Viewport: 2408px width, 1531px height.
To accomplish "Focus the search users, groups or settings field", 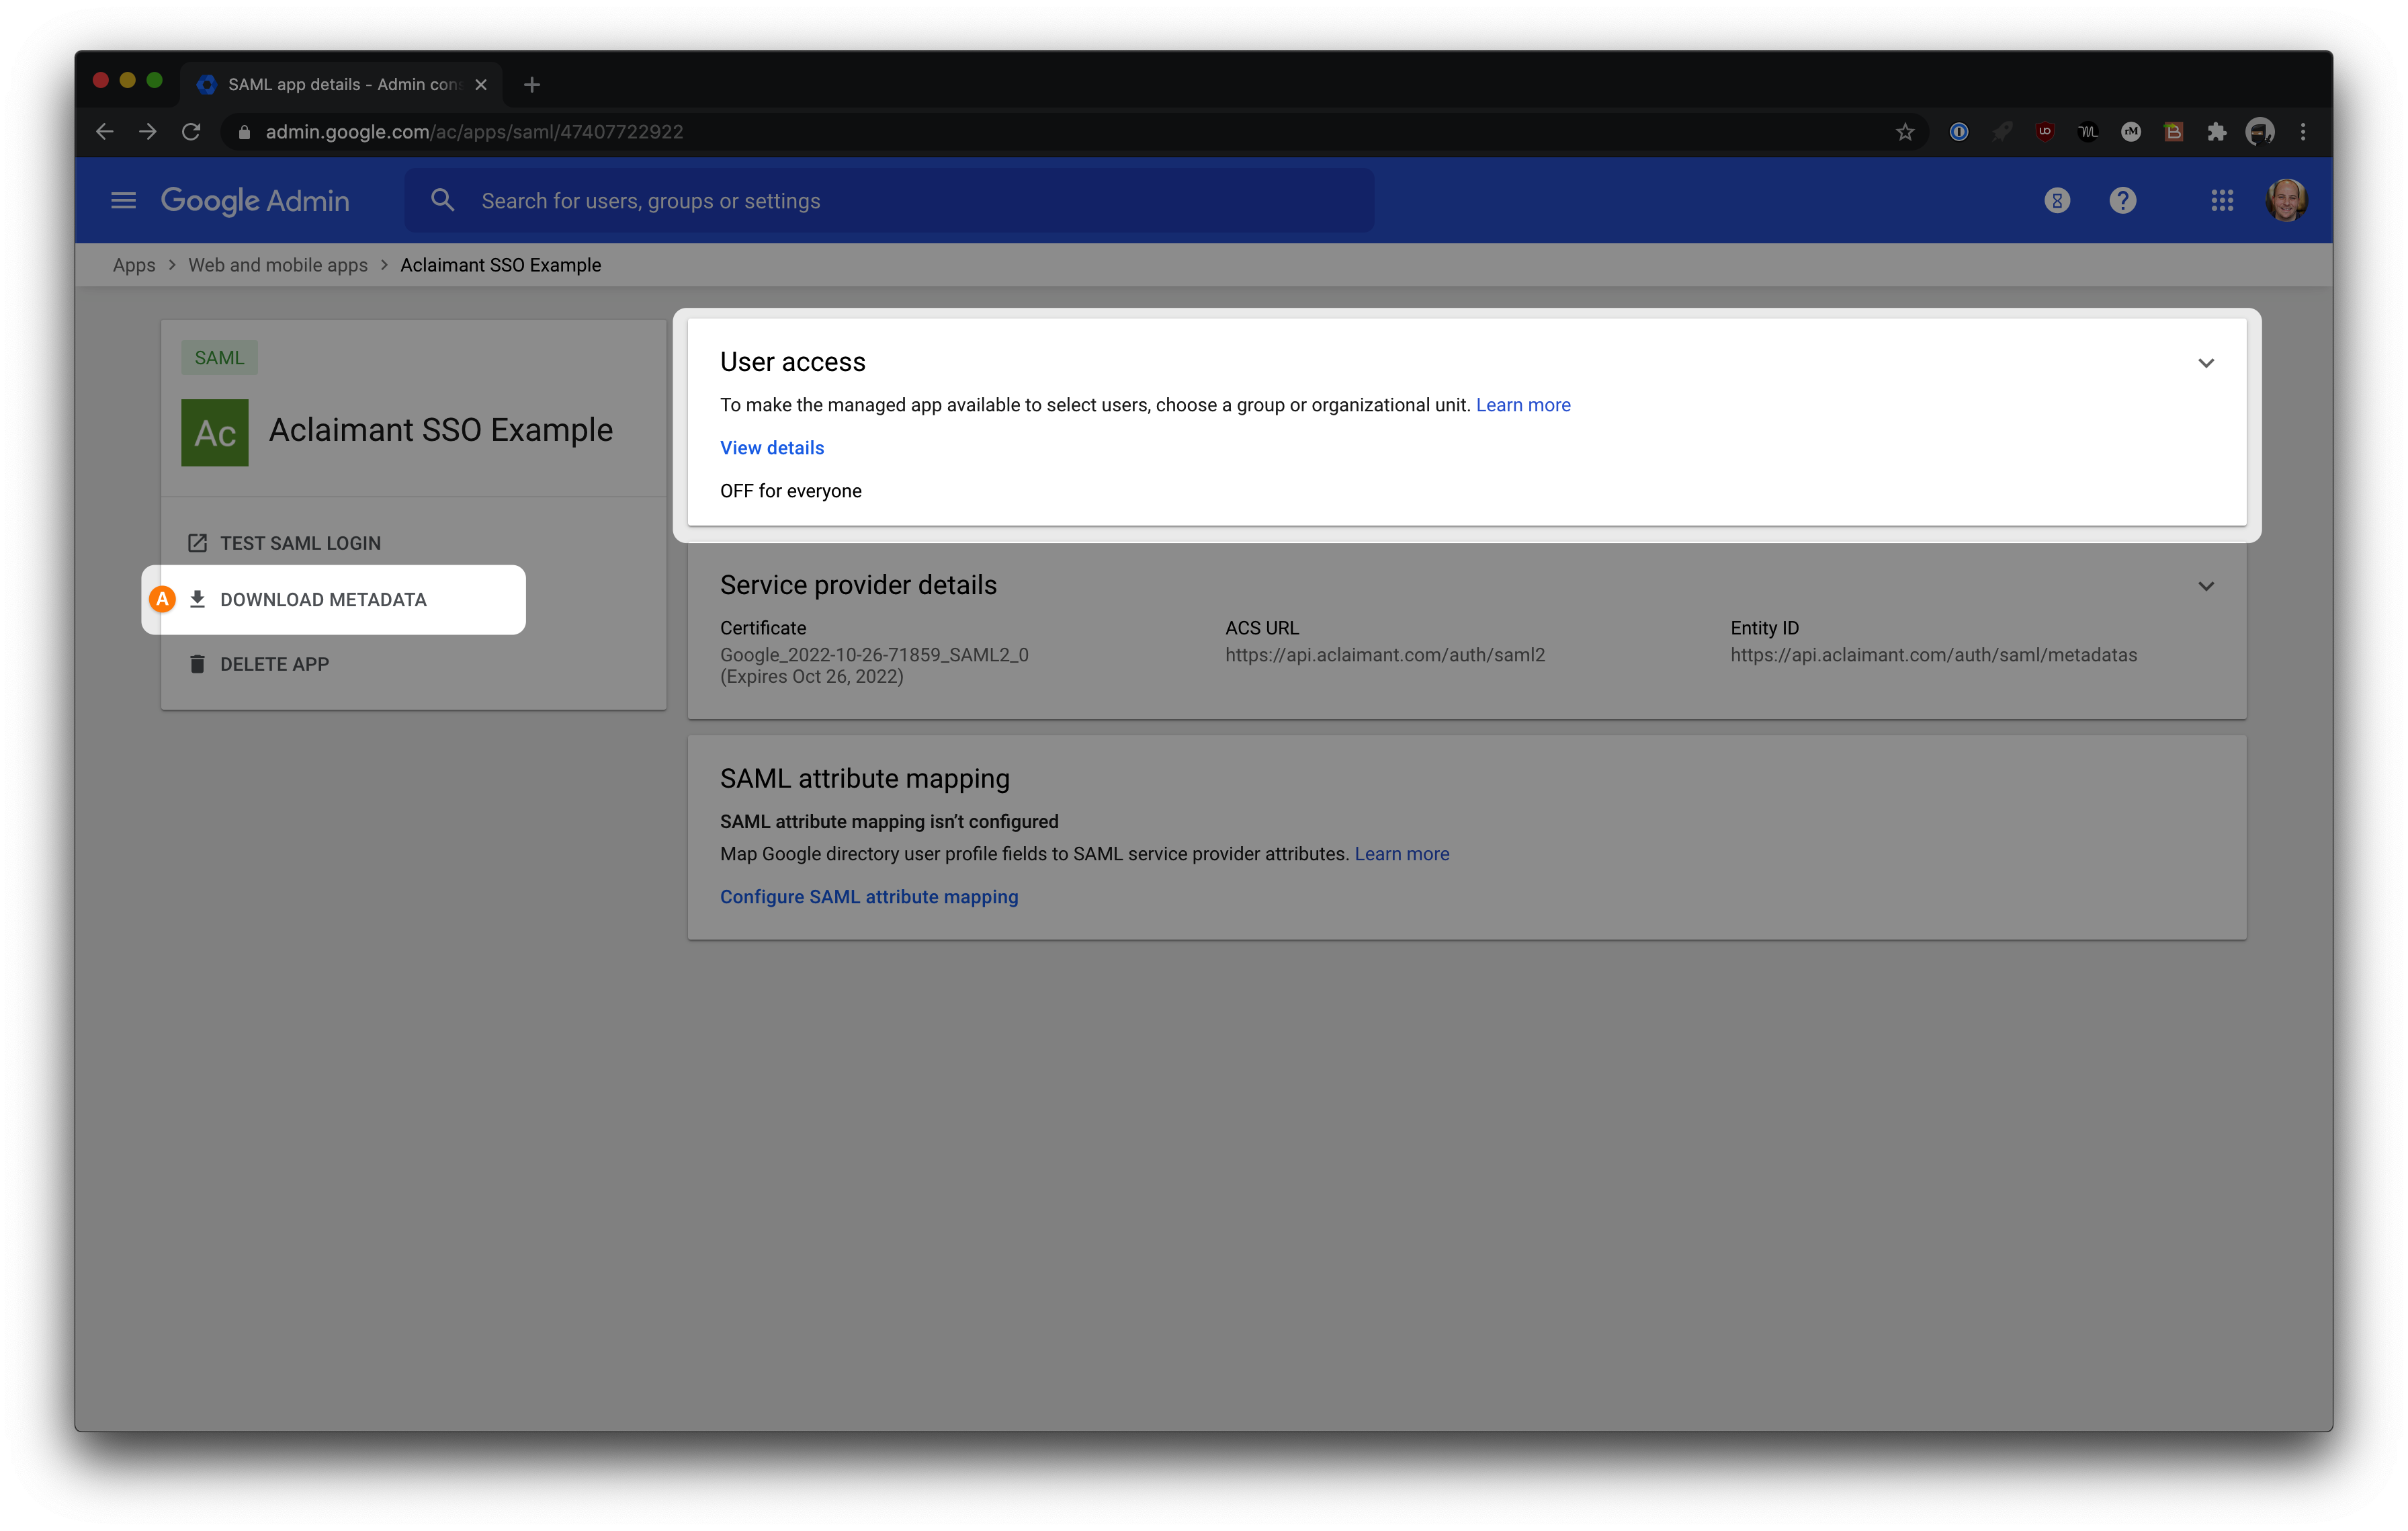I will coord(889,201).
